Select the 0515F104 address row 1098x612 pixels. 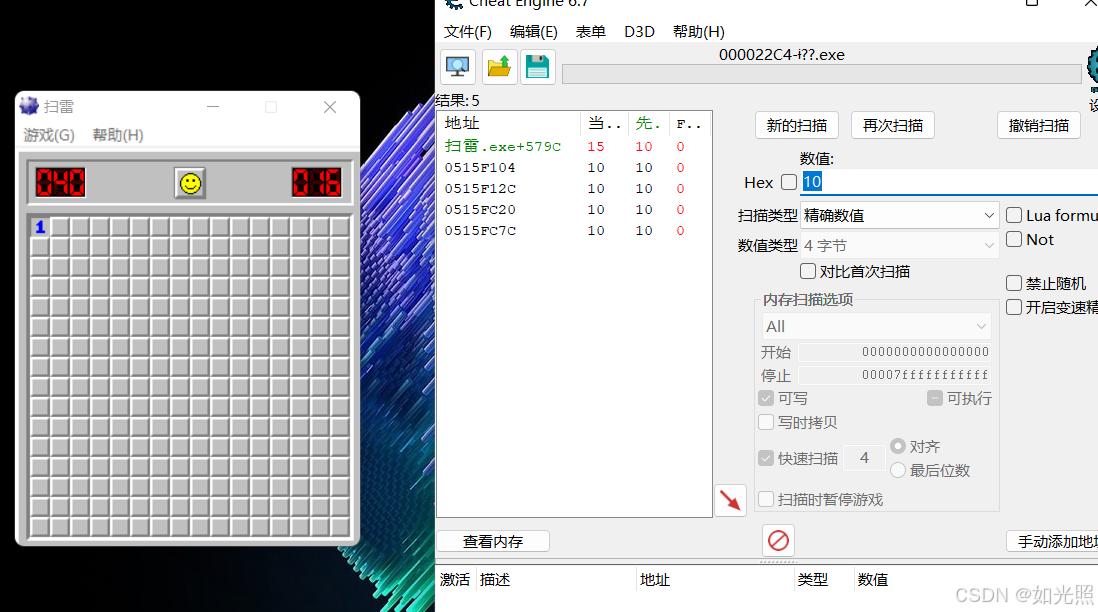pyautogui.click(x=574, y=167)
